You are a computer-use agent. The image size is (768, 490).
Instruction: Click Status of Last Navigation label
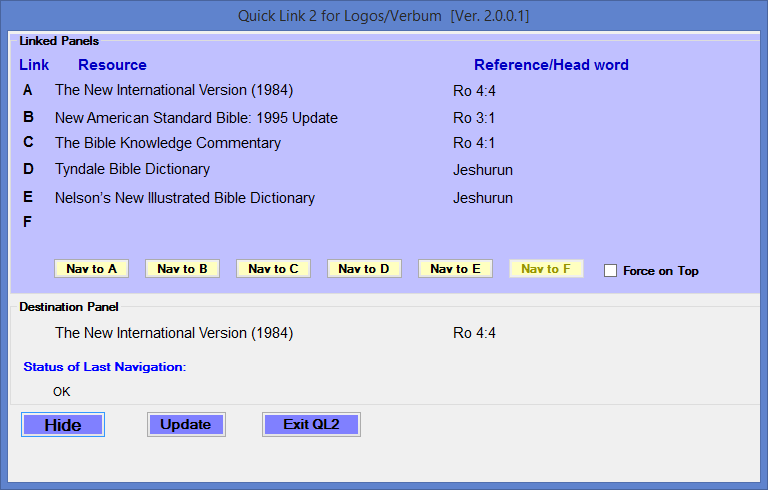[x=105, y=367]
